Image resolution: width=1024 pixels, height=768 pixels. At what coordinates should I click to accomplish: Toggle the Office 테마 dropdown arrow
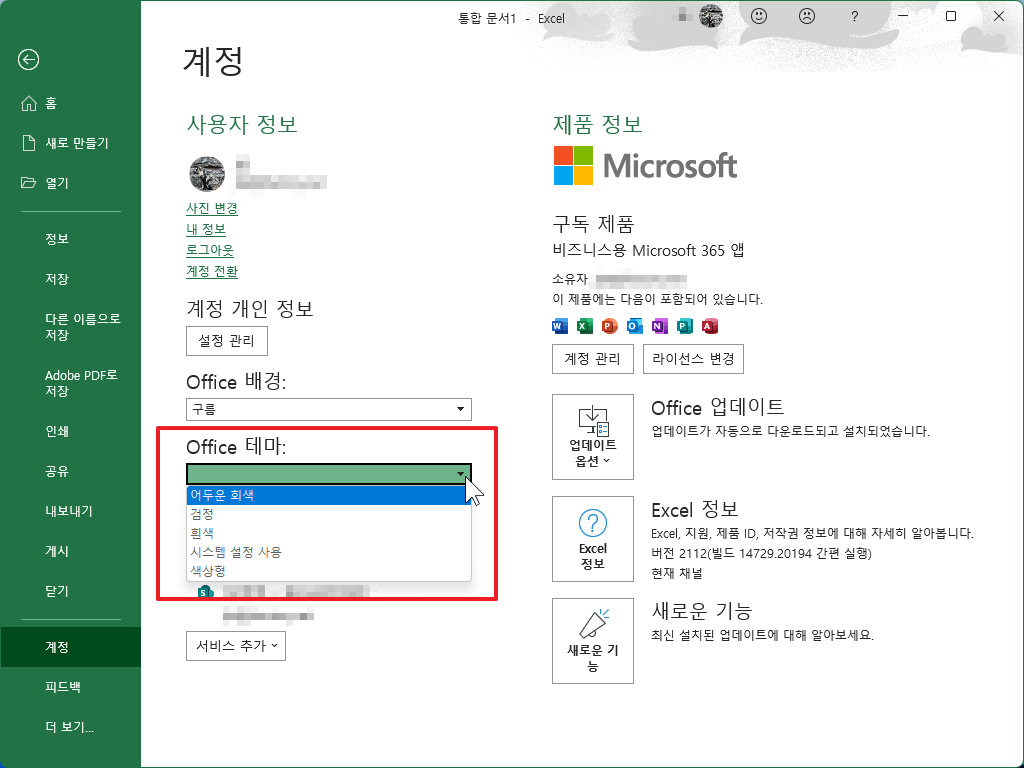pos(460,473)
